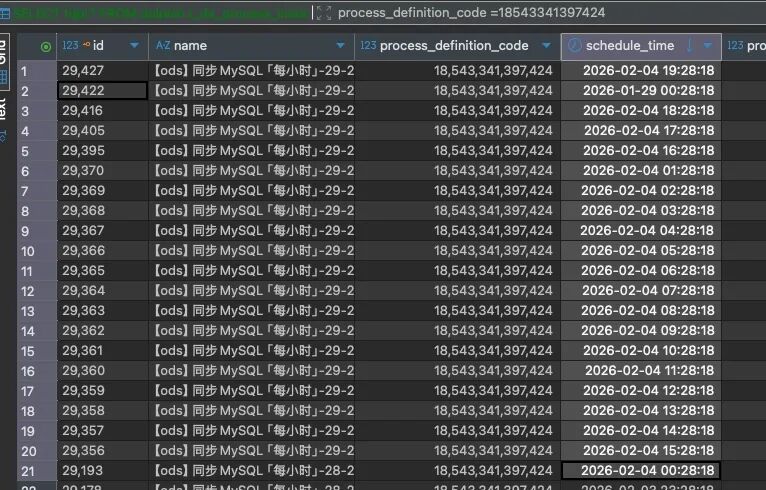Click schedule time 2026-02-04 08:28:18
The image size is (766, 490).
tap(641, 311)
